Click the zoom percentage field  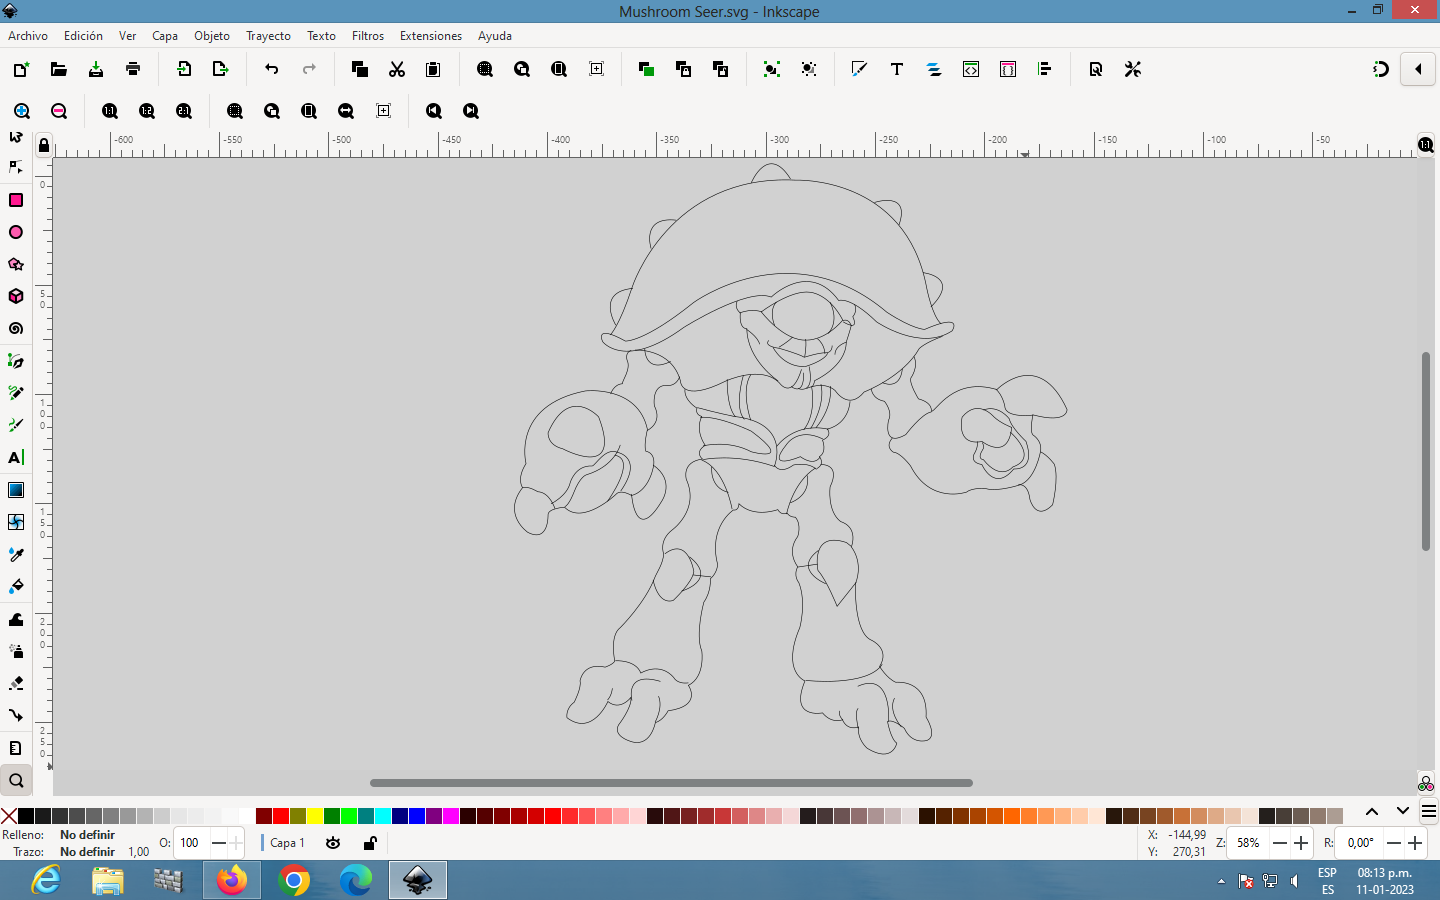pos(1248,843)
